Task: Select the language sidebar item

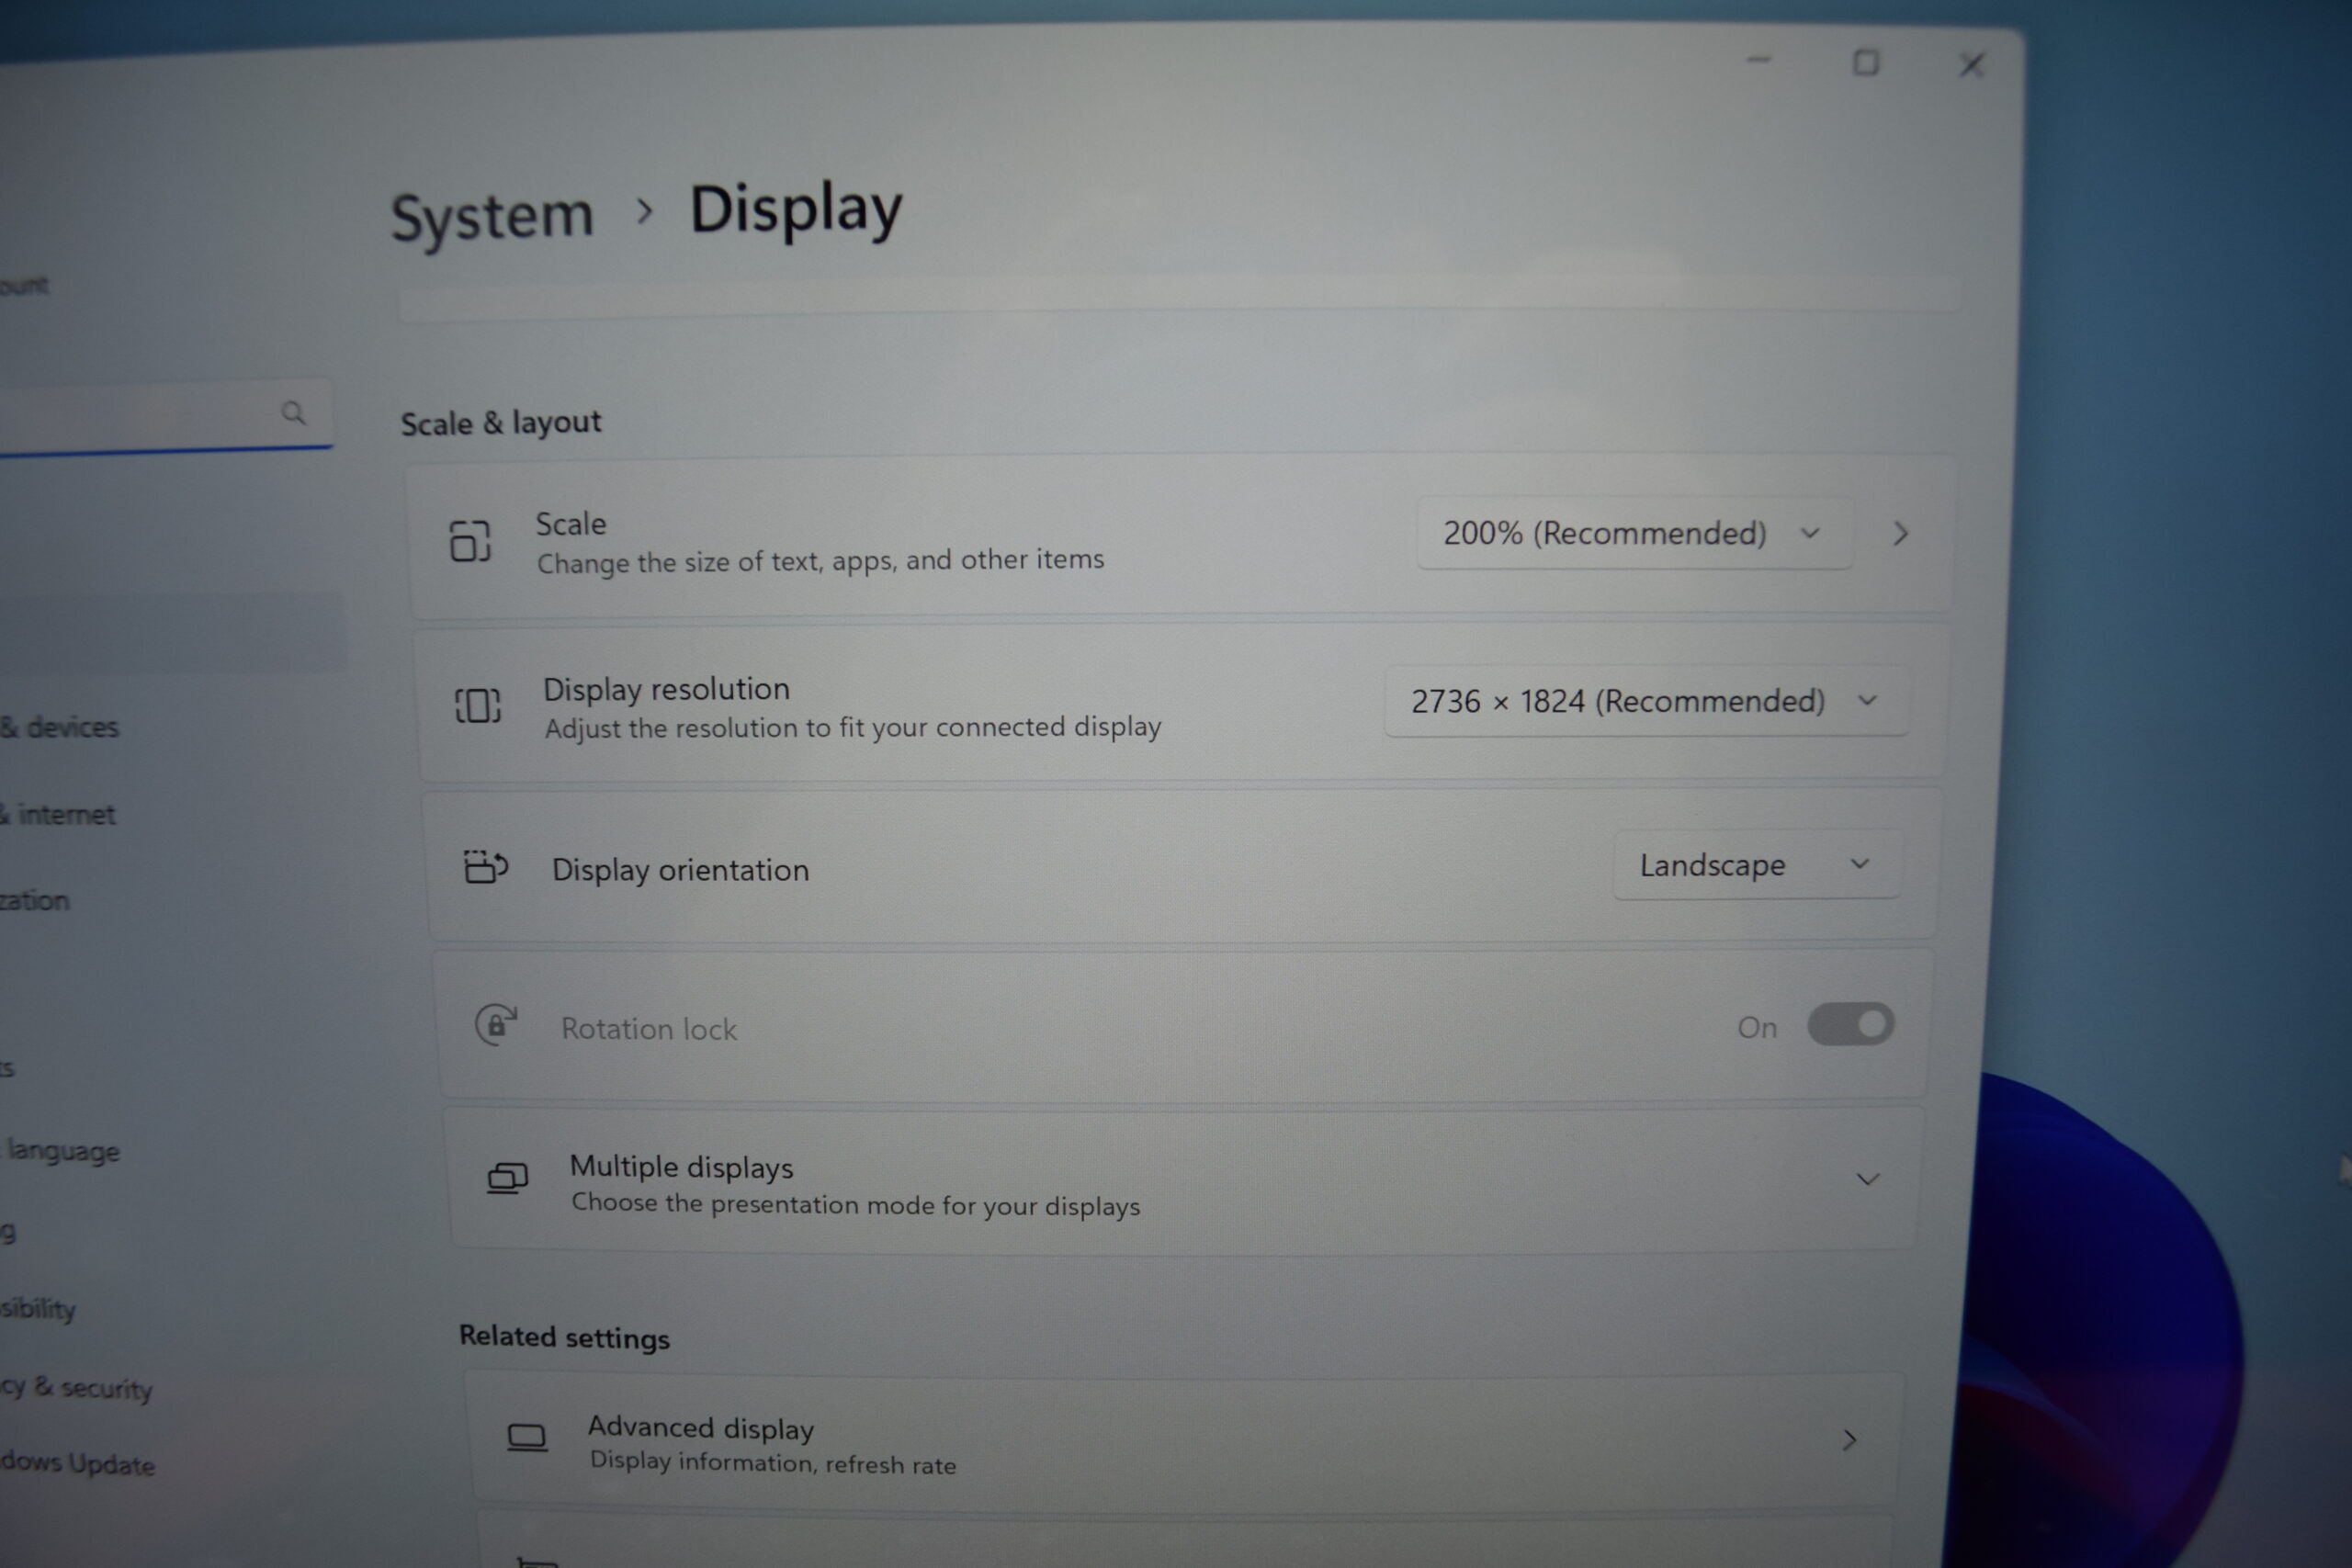Action: (62, 1151)
